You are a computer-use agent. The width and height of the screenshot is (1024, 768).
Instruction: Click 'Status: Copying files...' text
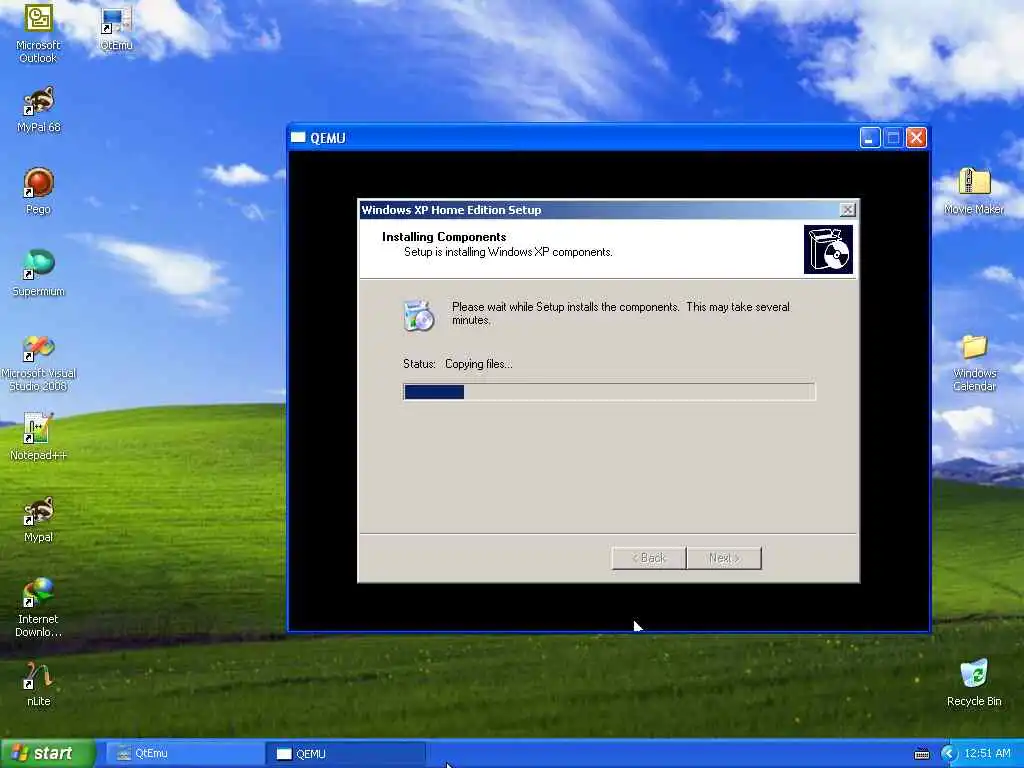pyautogui.click(x=458, y=364)
